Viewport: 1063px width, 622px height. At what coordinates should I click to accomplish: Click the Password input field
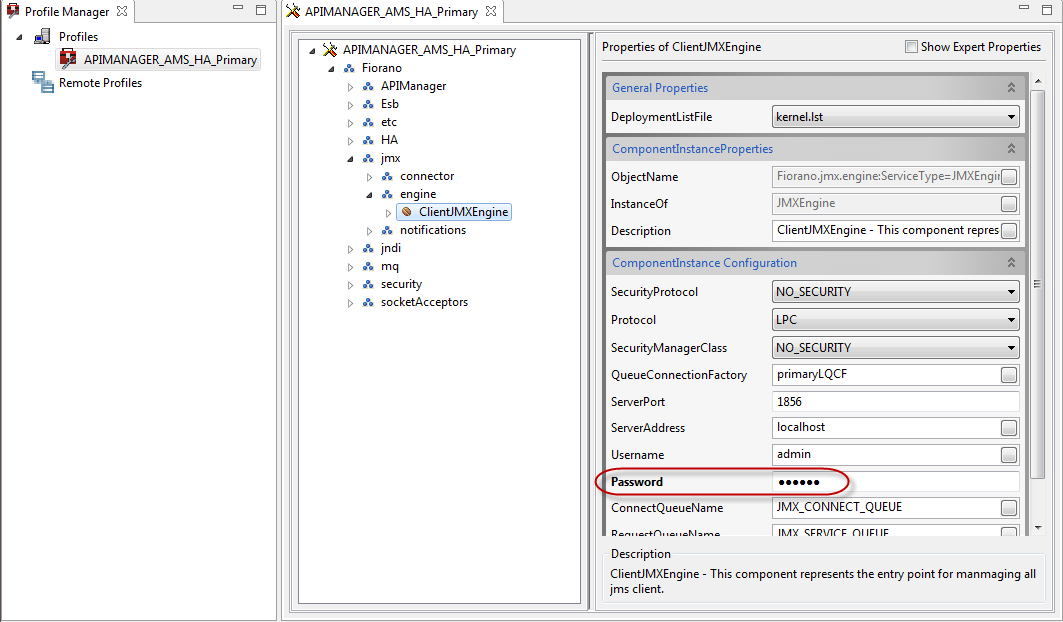tap(896, 482)
